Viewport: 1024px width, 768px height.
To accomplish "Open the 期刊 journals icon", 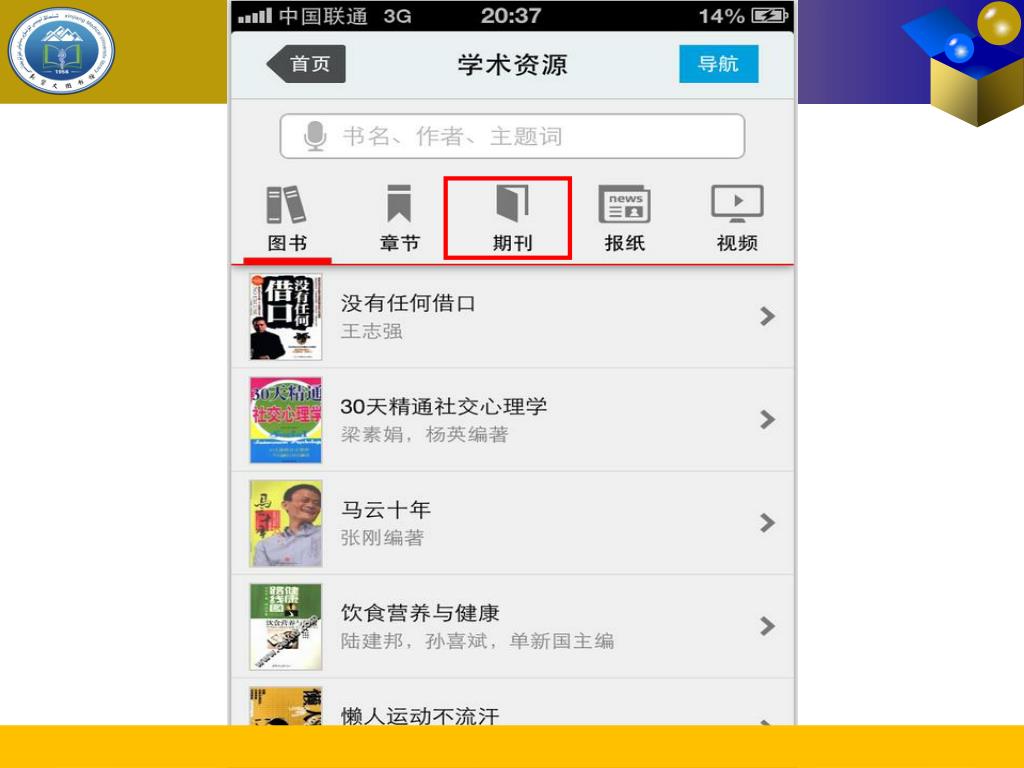I will (x=512, y=203).
